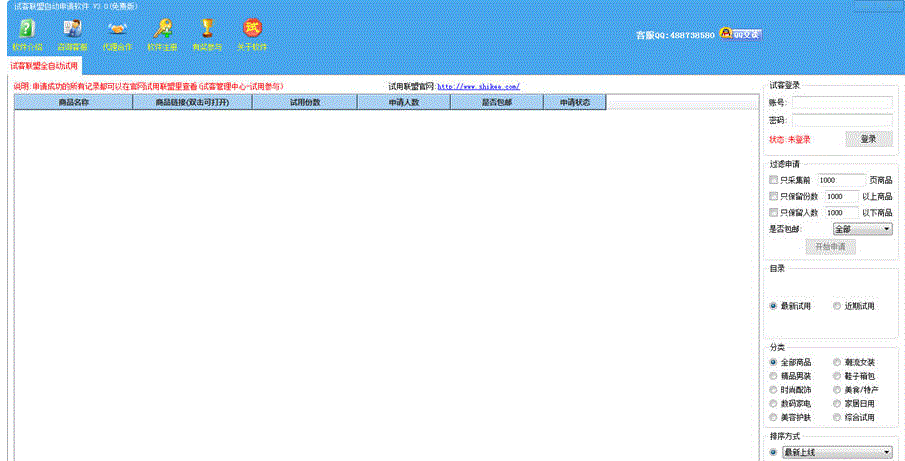Select the 潮流女装 category radio
The height and width of the screenshot is (461, 905).
tap(837, 362)
